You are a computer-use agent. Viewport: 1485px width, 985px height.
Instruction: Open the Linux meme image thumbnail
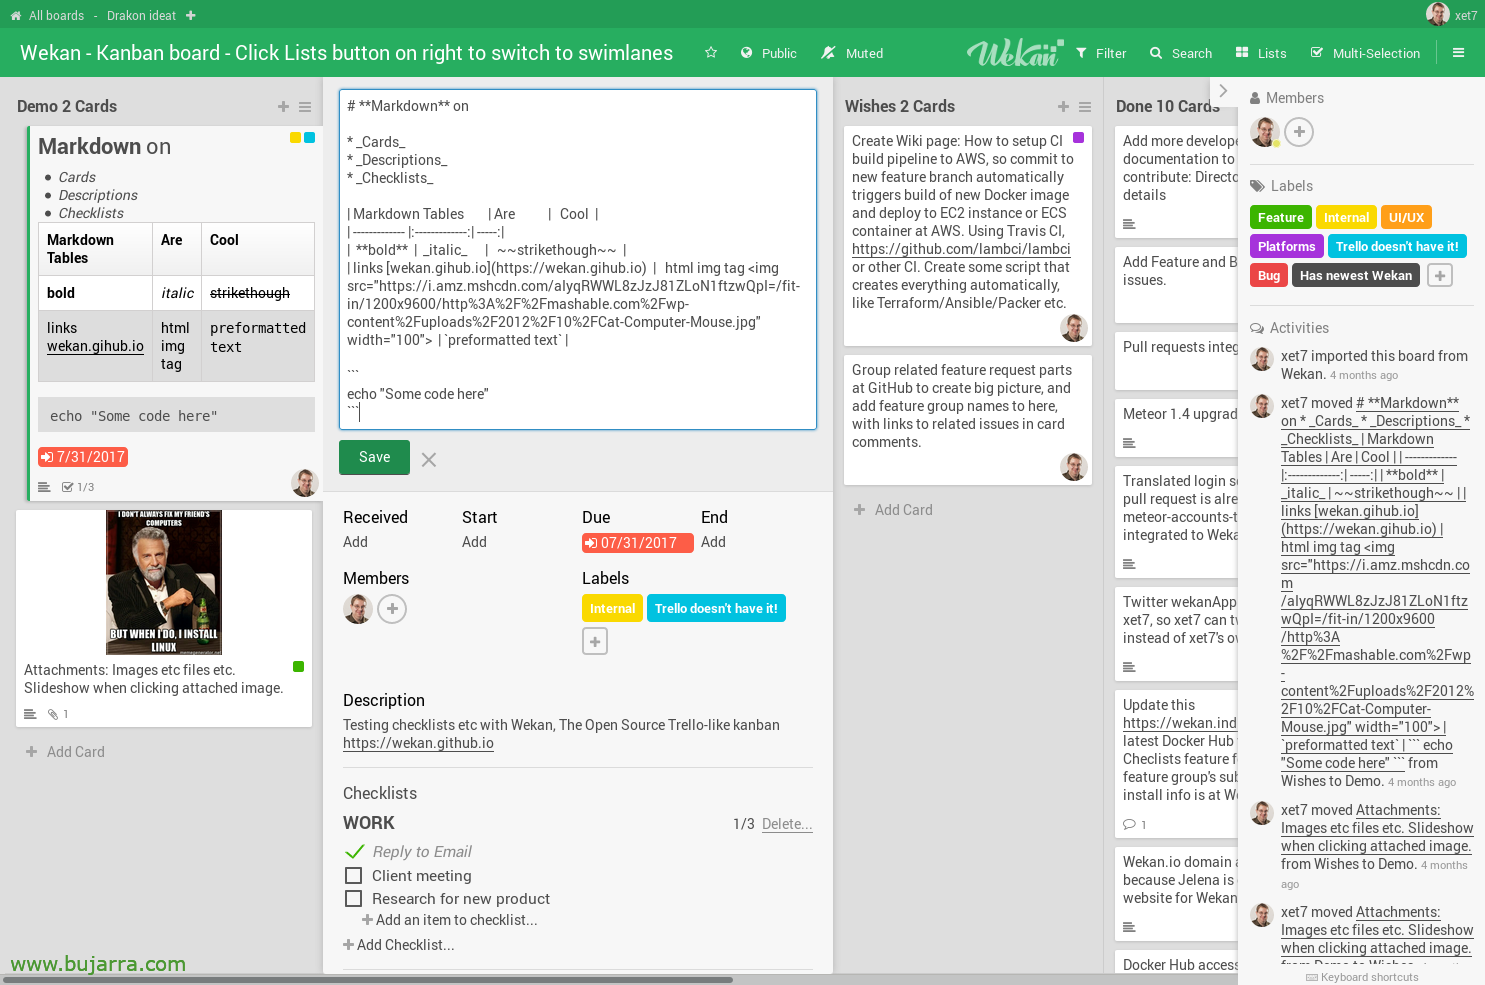(x=164, y=582)
